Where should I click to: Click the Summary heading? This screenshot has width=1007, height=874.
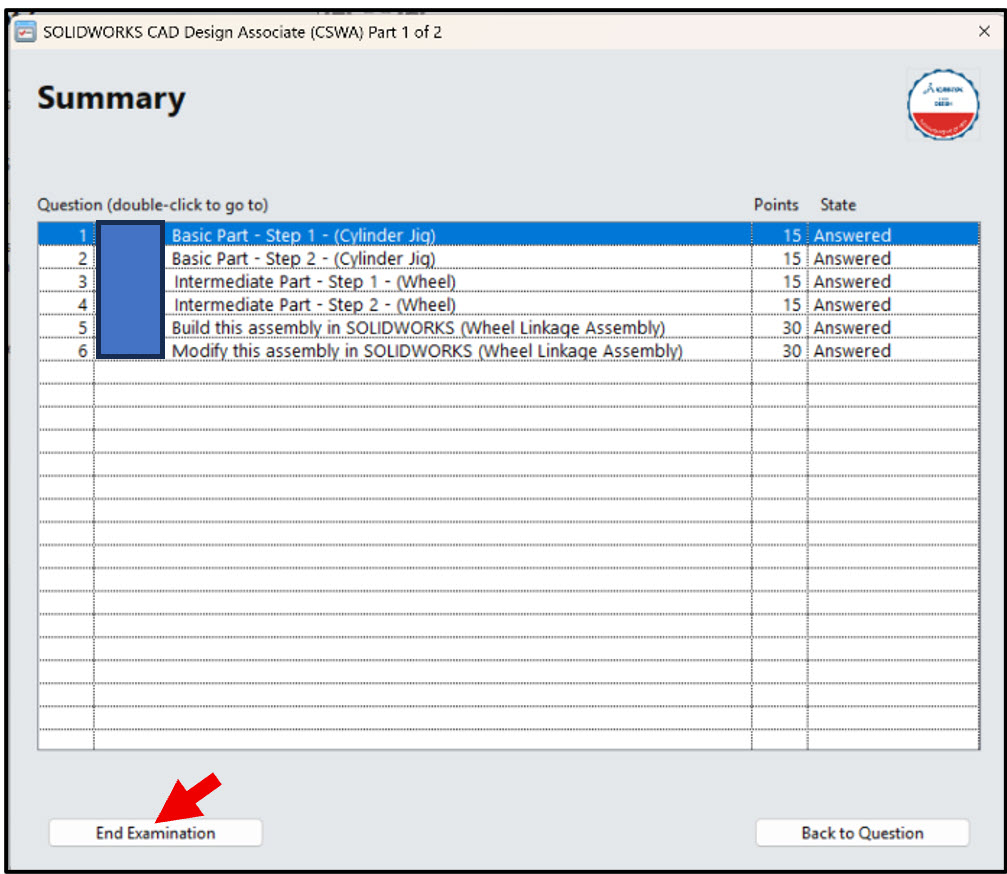click(x=110, y=98)
